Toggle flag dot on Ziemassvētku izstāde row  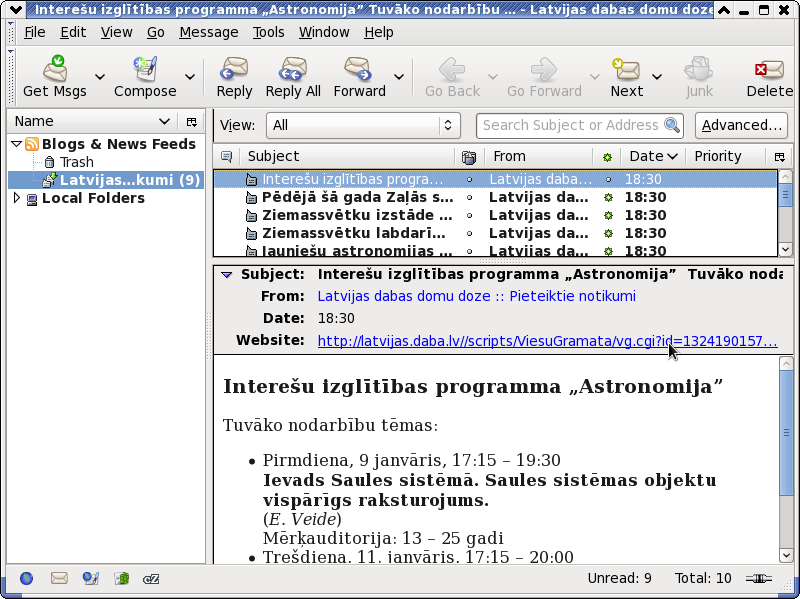469,215
